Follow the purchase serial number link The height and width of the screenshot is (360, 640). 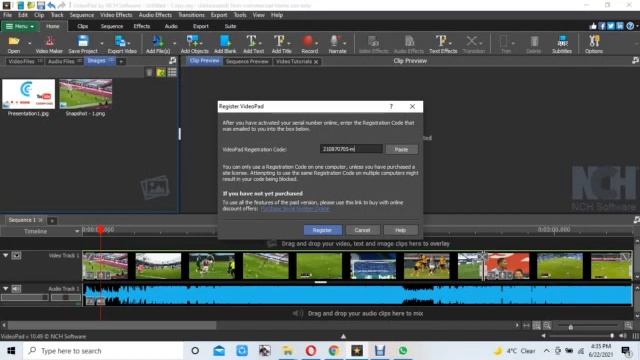coord(295,209)
